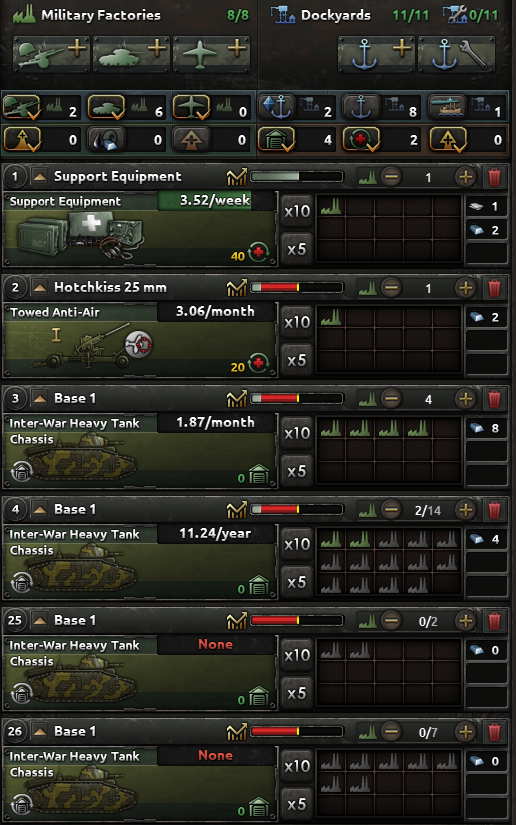Add a new ship production line

(x=376, y=53)
